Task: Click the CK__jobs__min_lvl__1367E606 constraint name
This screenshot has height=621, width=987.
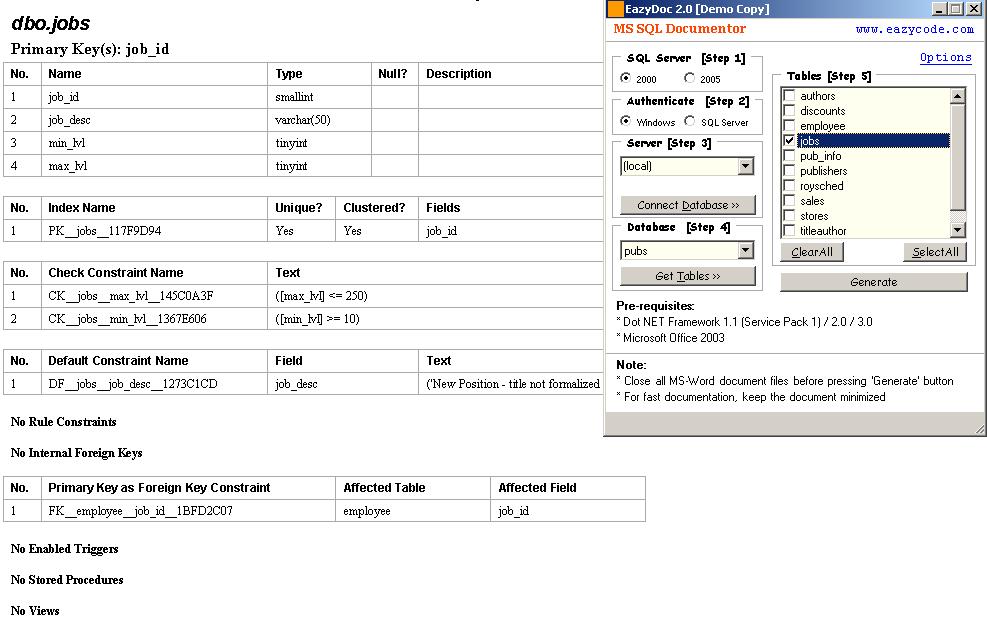Action: 127,319
